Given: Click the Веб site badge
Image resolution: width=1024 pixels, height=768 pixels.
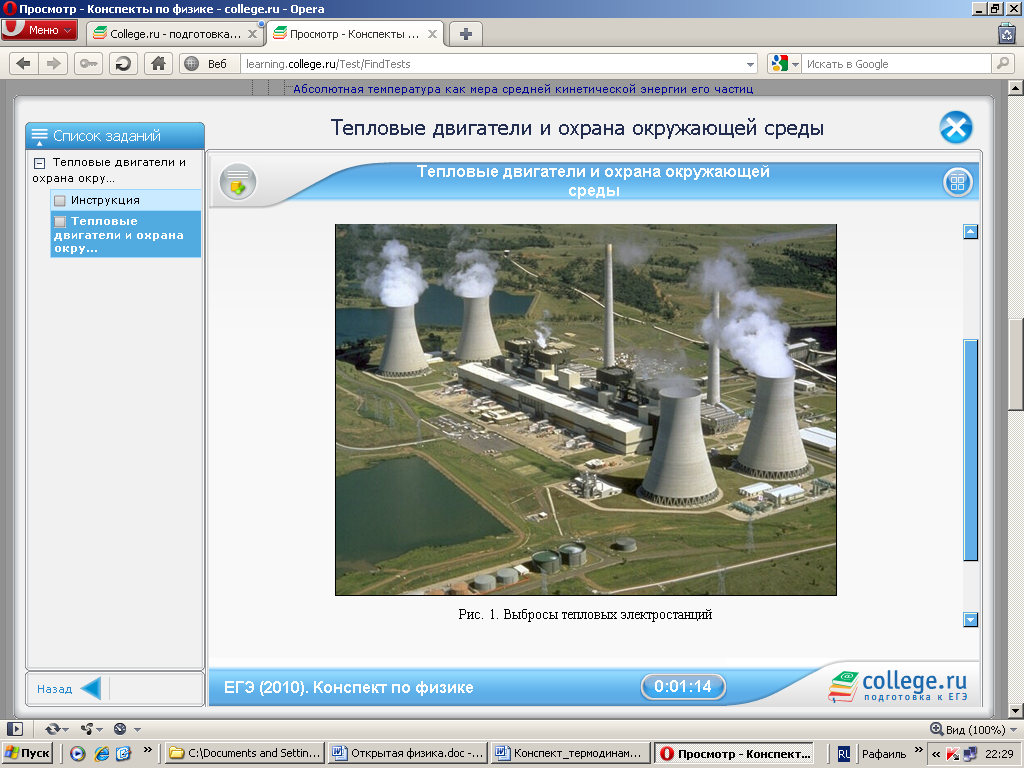Looking at the screenshot, I should pyautogui.click(x=207, y=63).
